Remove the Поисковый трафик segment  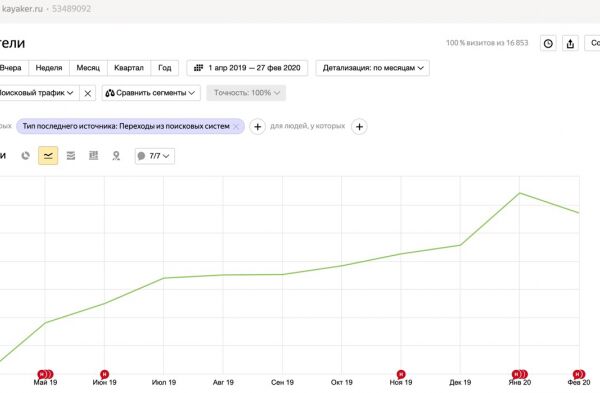pos(88,93)
